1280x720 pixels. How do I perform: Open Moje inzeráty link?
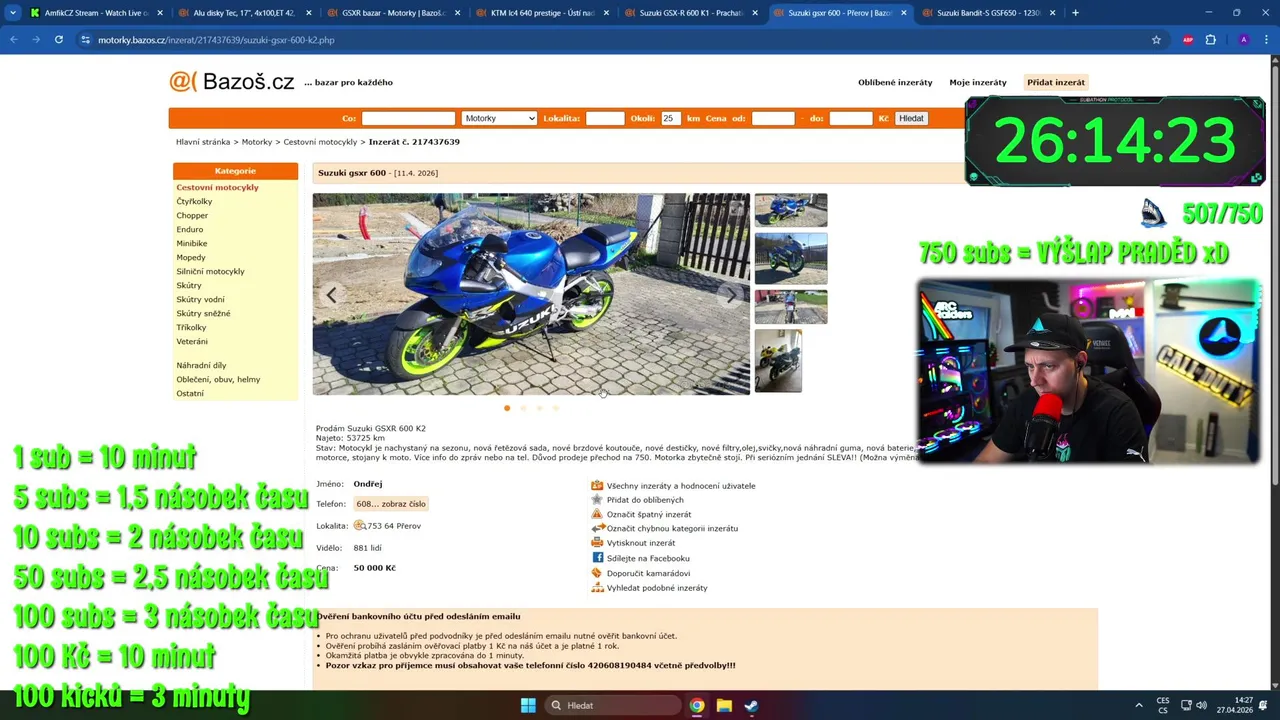pyautogui.click(x=978, y=82)
